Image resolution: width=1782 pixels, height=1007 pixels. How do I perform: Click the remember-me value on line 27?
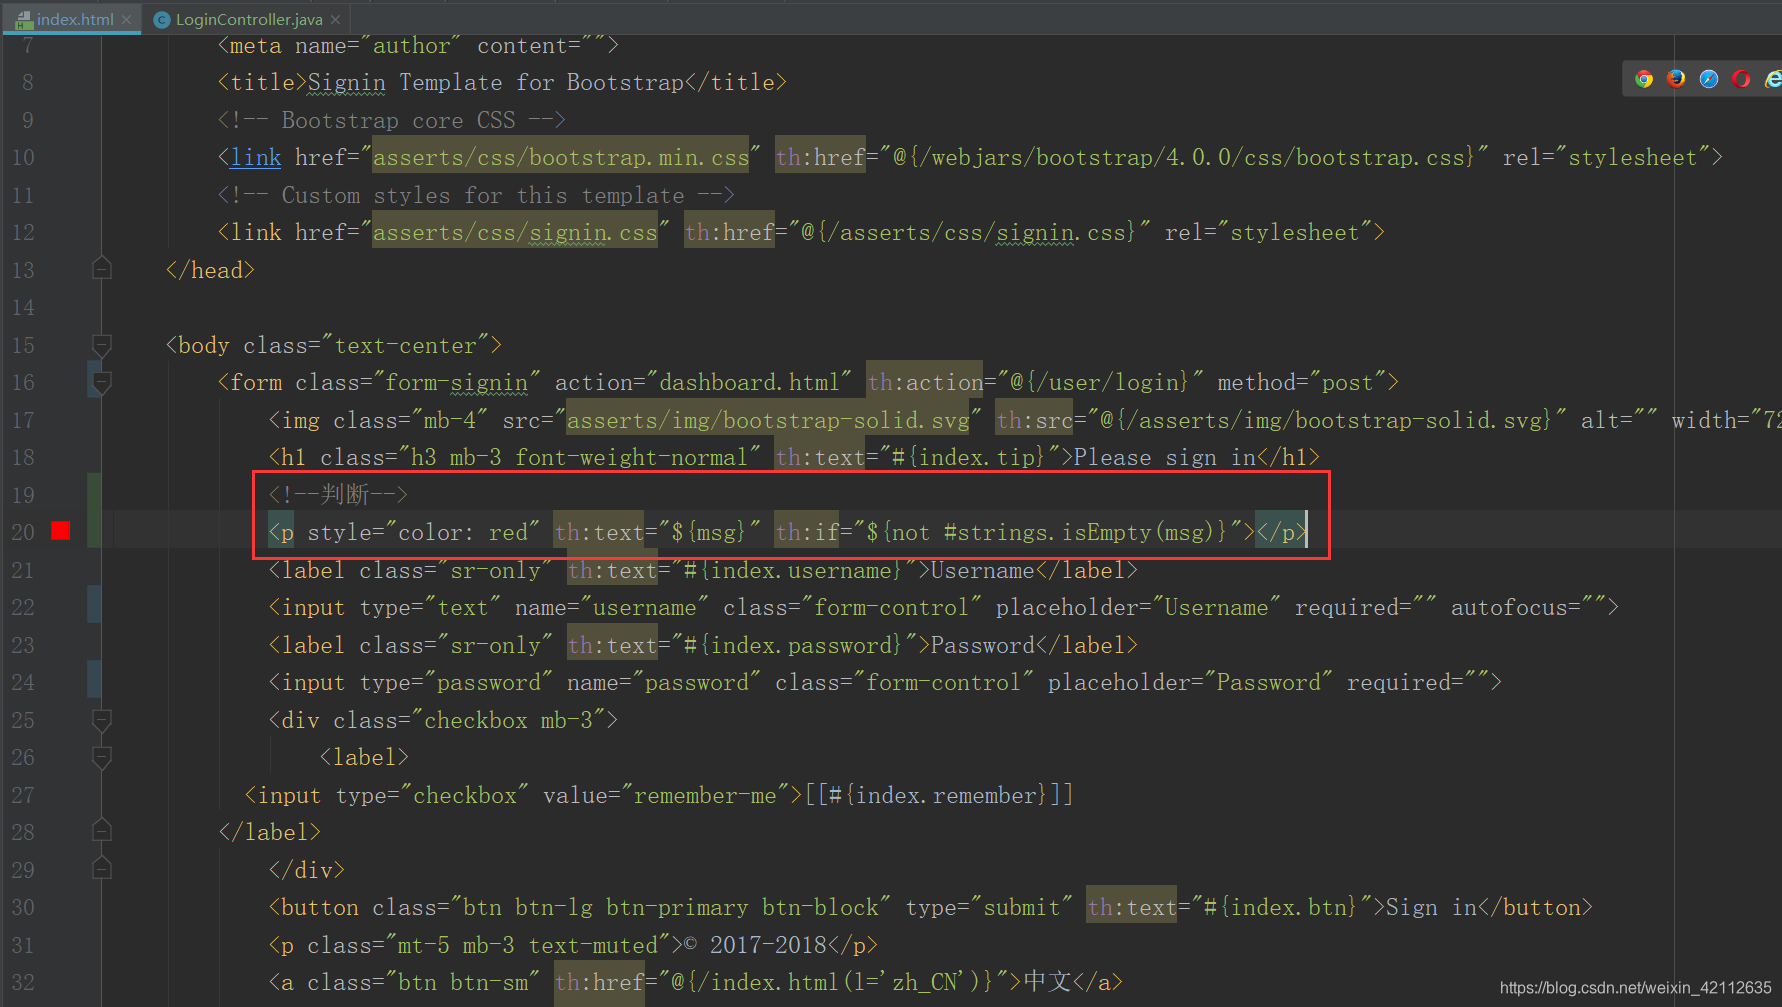705,795
